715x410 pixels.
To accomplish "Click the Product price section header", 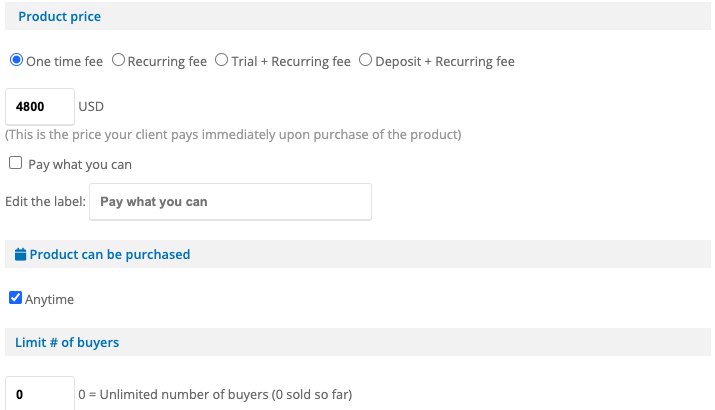I will click(59, 17).
